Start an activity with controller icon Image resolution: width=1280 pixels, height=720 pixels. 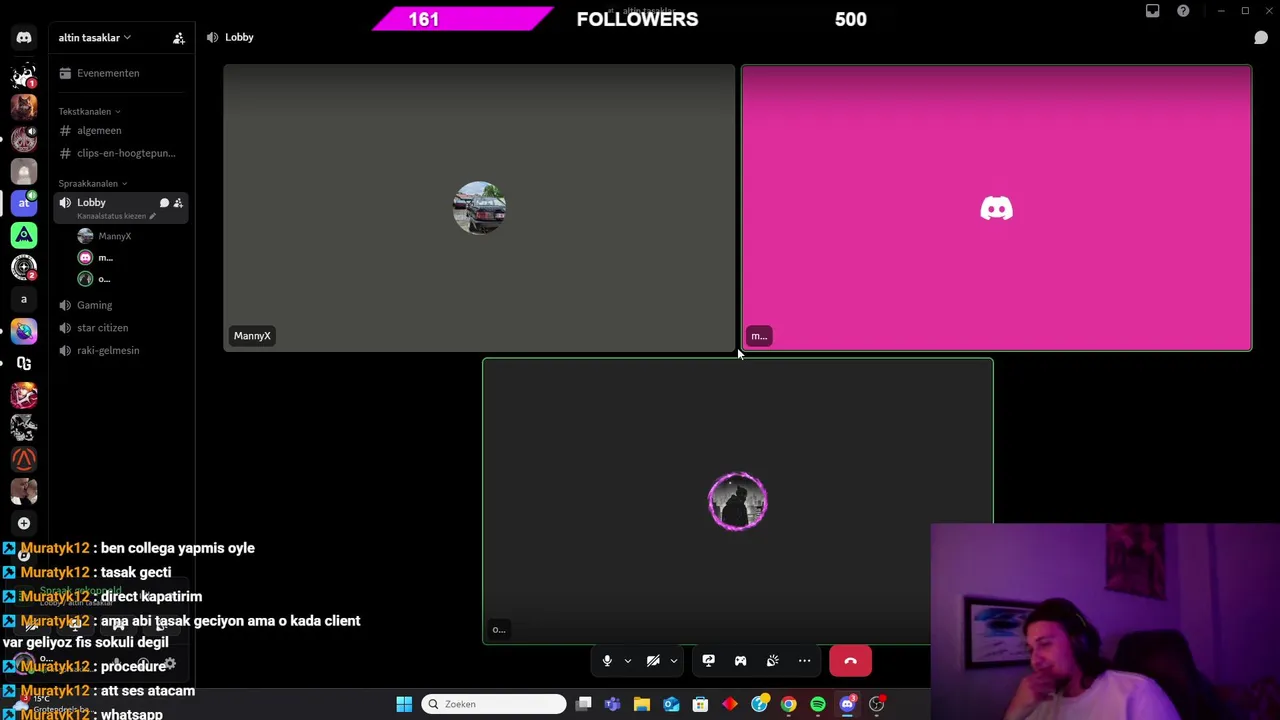(x=740, y=661)
